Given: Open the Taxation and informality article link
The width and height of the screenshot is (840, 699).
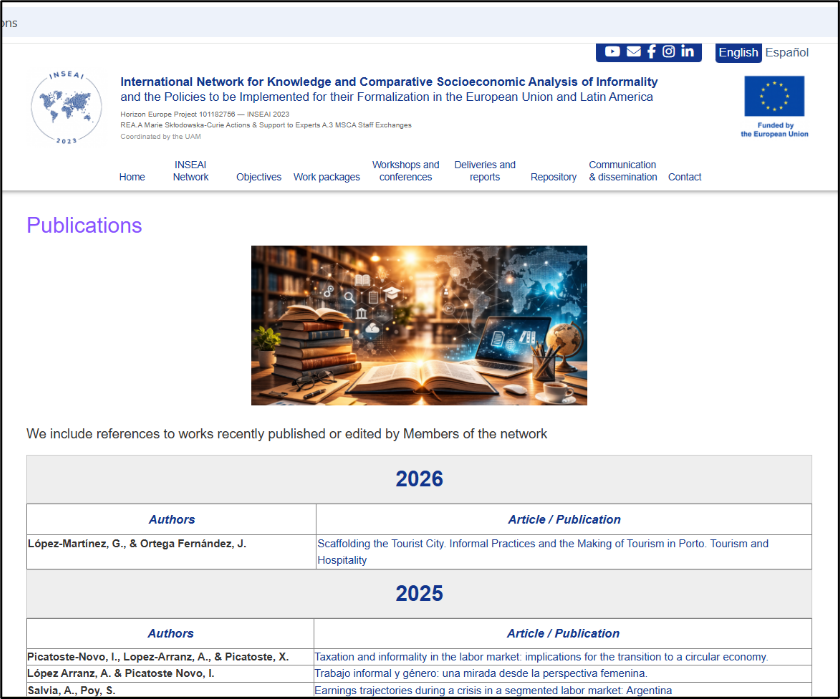Looking at the screenshot, I should pyautogui.click(x=541, y=657).
